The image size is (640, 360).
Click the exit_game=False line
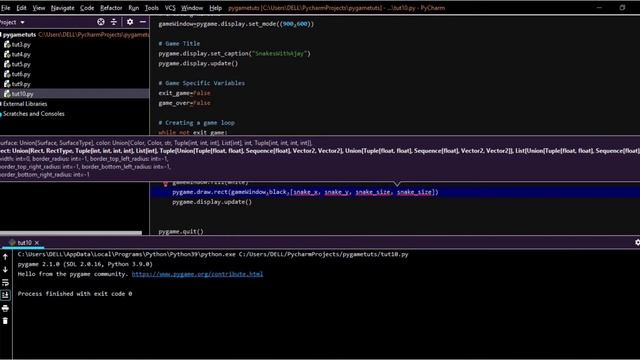coord(184,93)
